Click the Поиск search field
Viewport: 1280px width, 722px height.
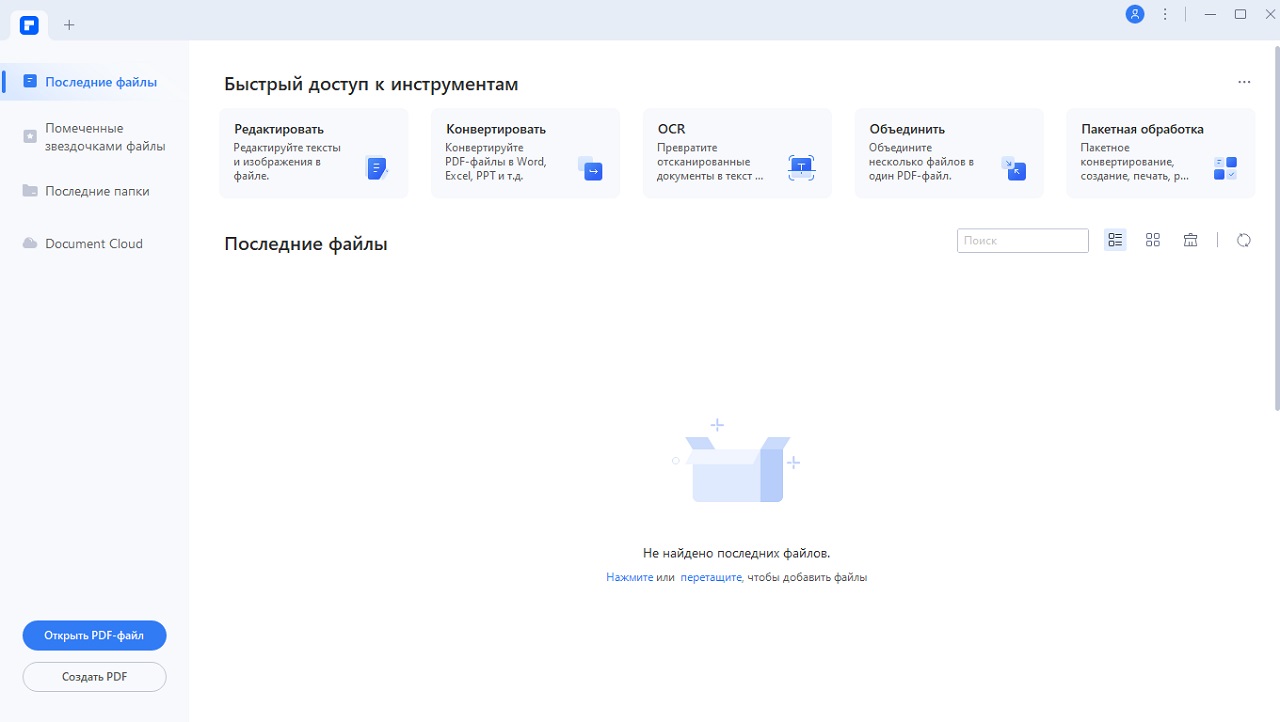pos(1022,240)
